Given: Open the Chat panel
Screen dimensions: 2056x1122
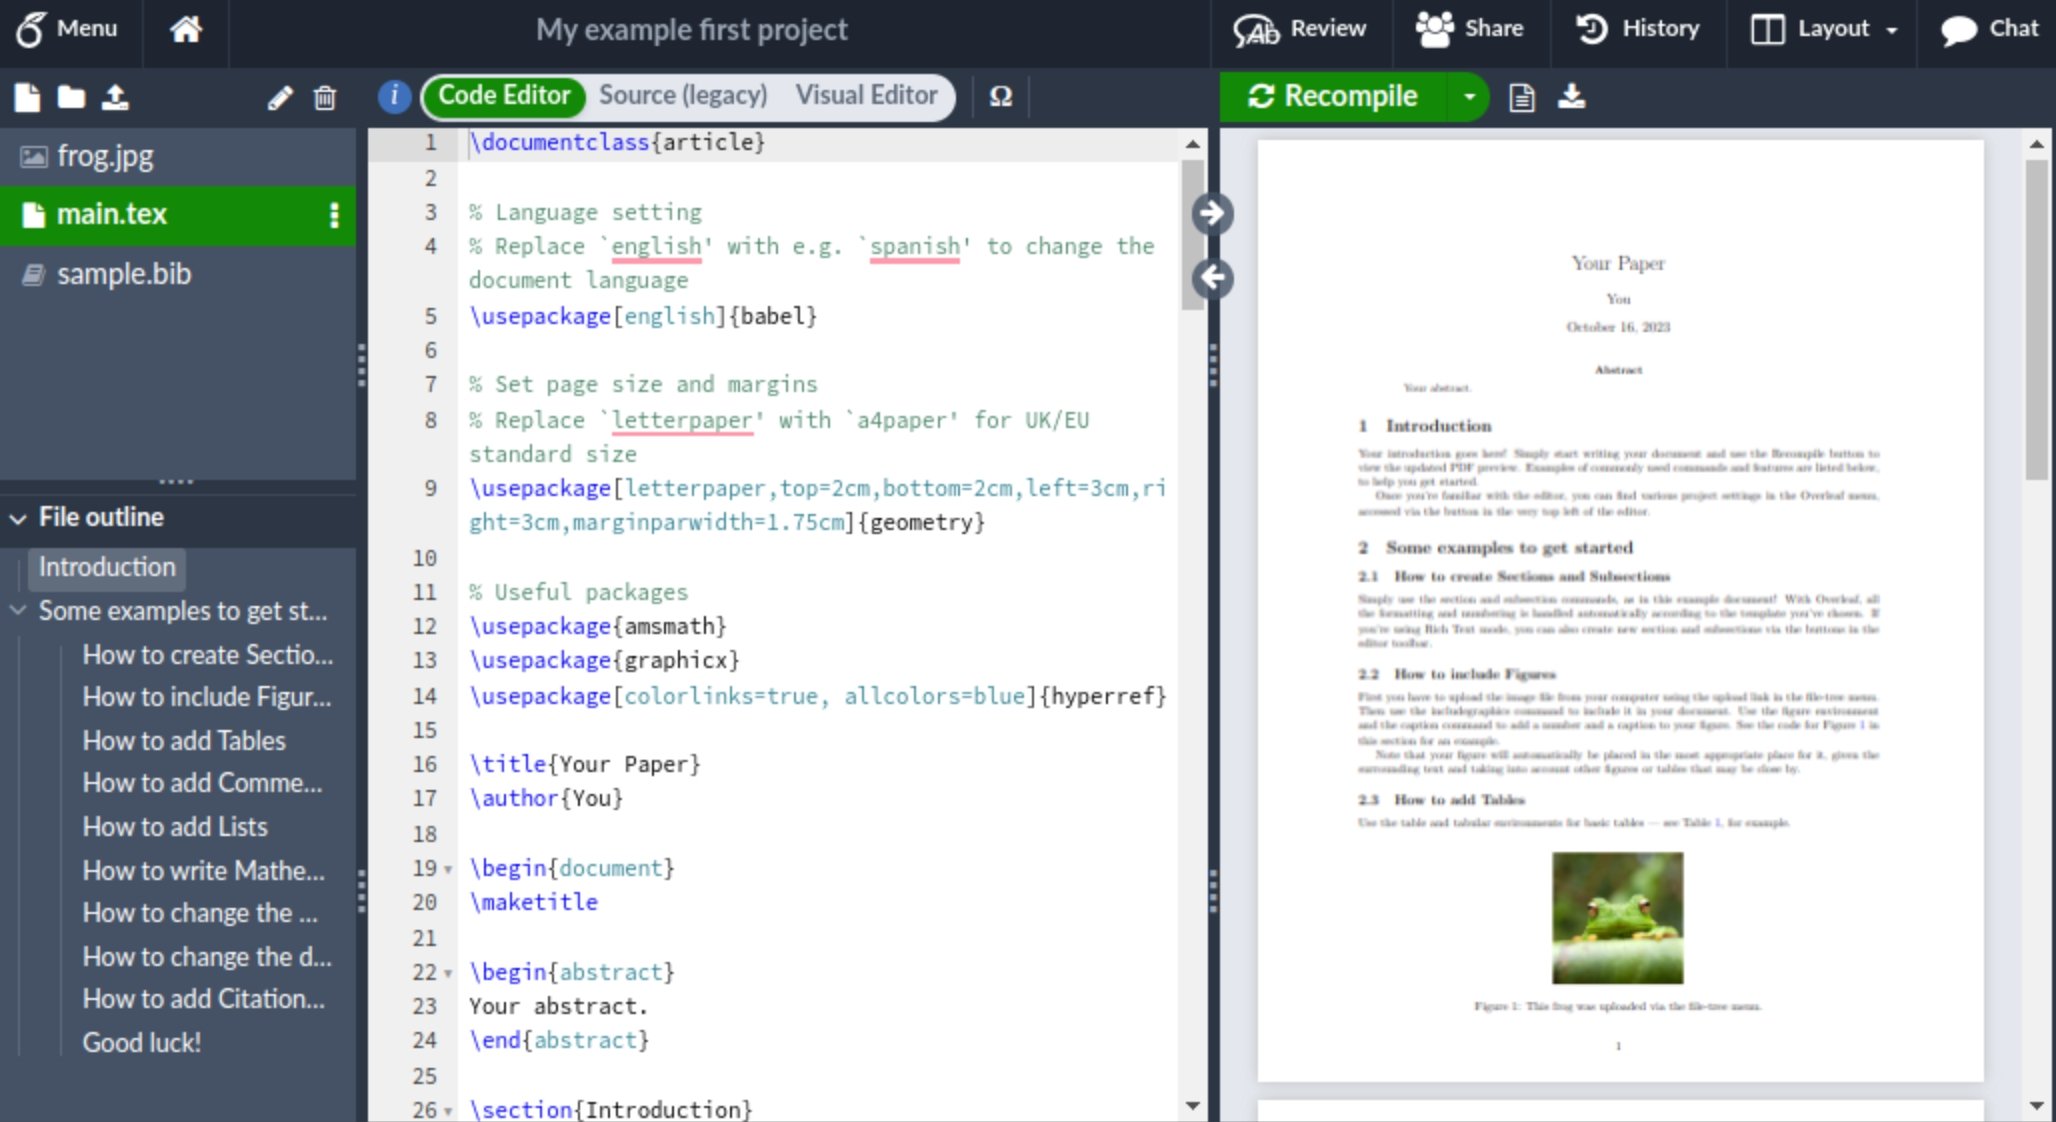Looking at the screenshot, I should point(1989,29).
